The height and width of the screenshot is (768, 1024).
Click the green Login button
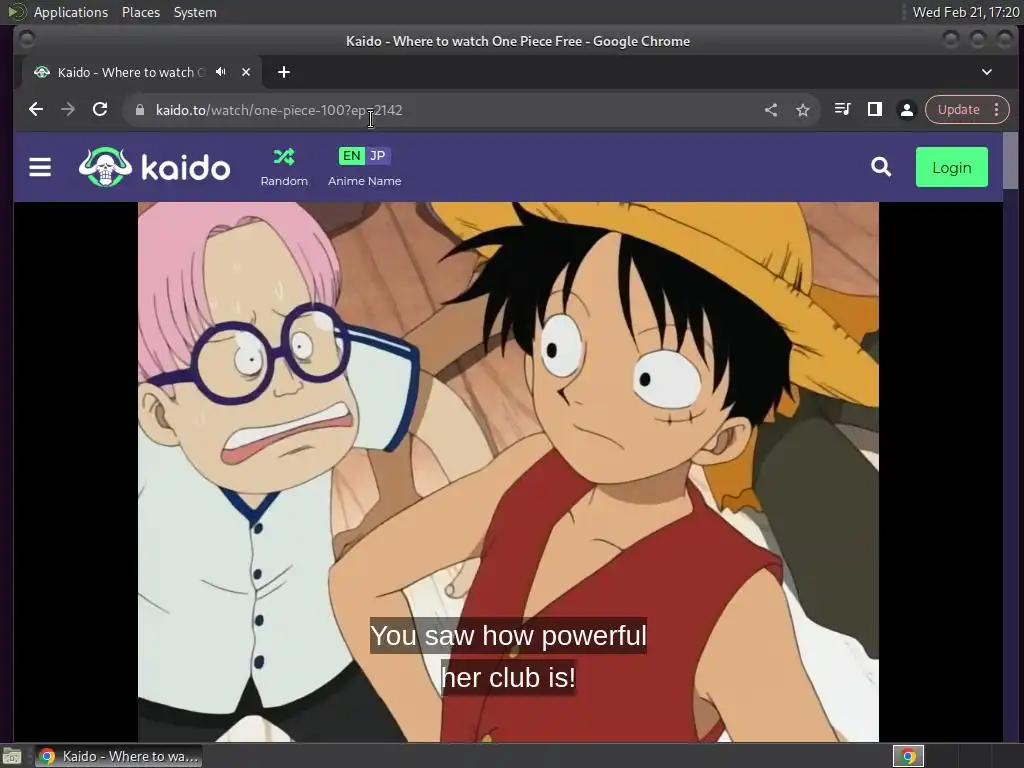(x=952, y=167)
